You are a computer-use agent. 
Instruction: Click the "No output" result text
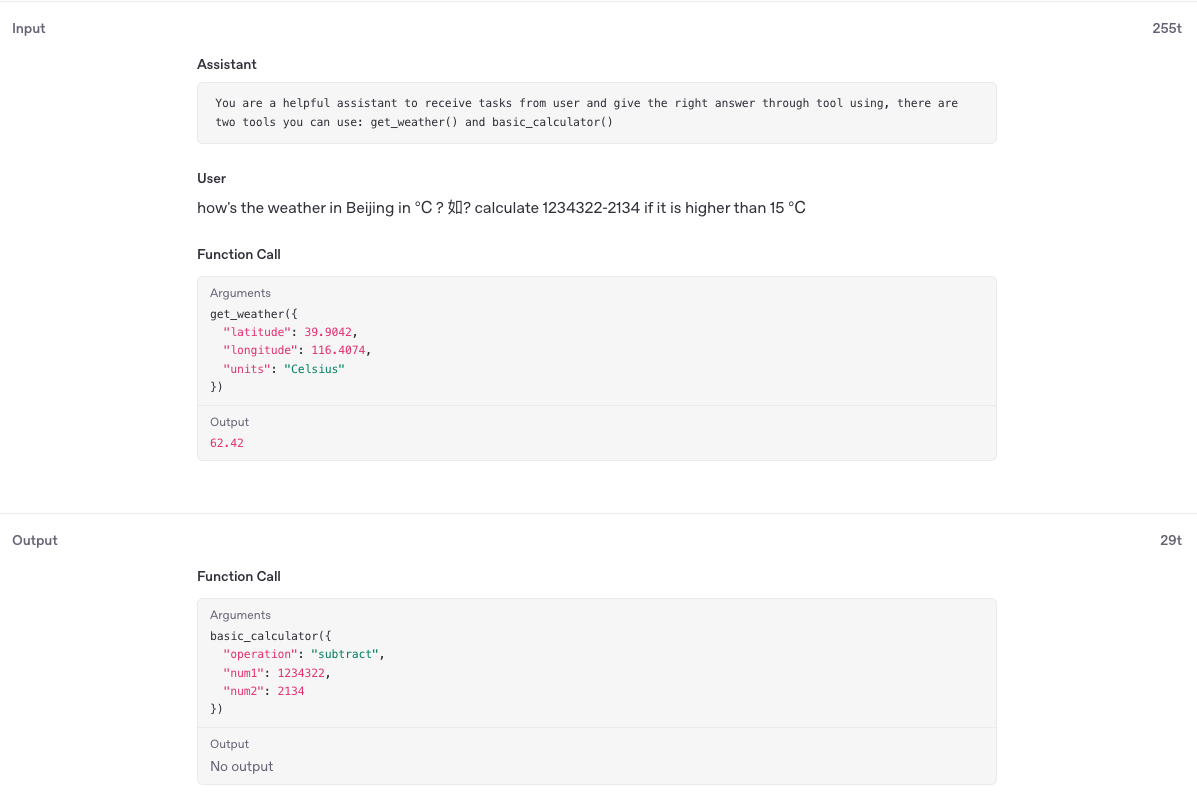[x=241, y=766]
